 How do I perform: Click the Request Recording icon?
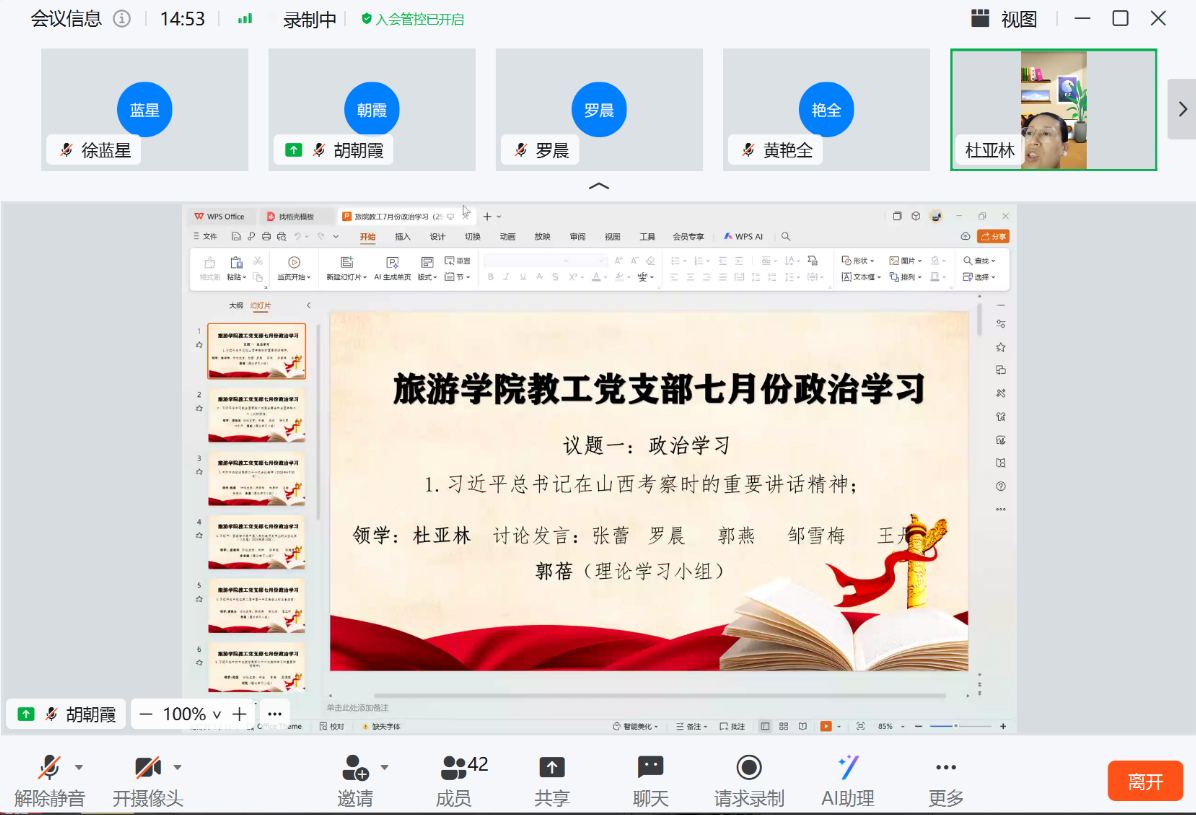pyautogui.click(x=748, y=768)
